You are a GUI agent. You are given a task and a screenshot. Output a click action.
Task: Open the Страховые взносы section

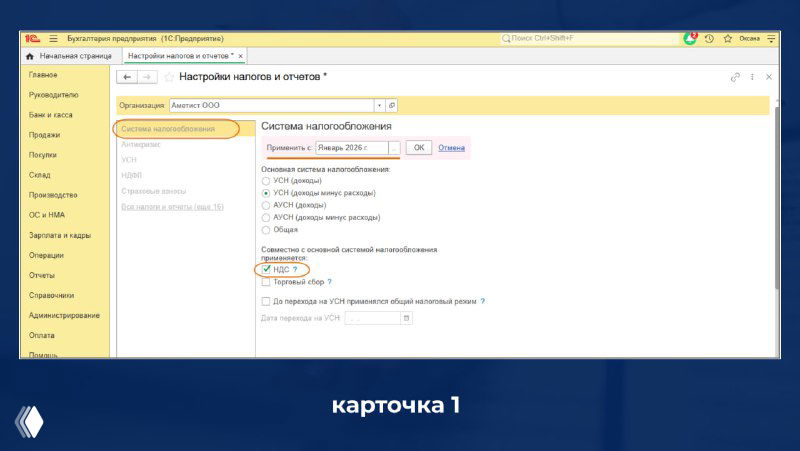154,191
